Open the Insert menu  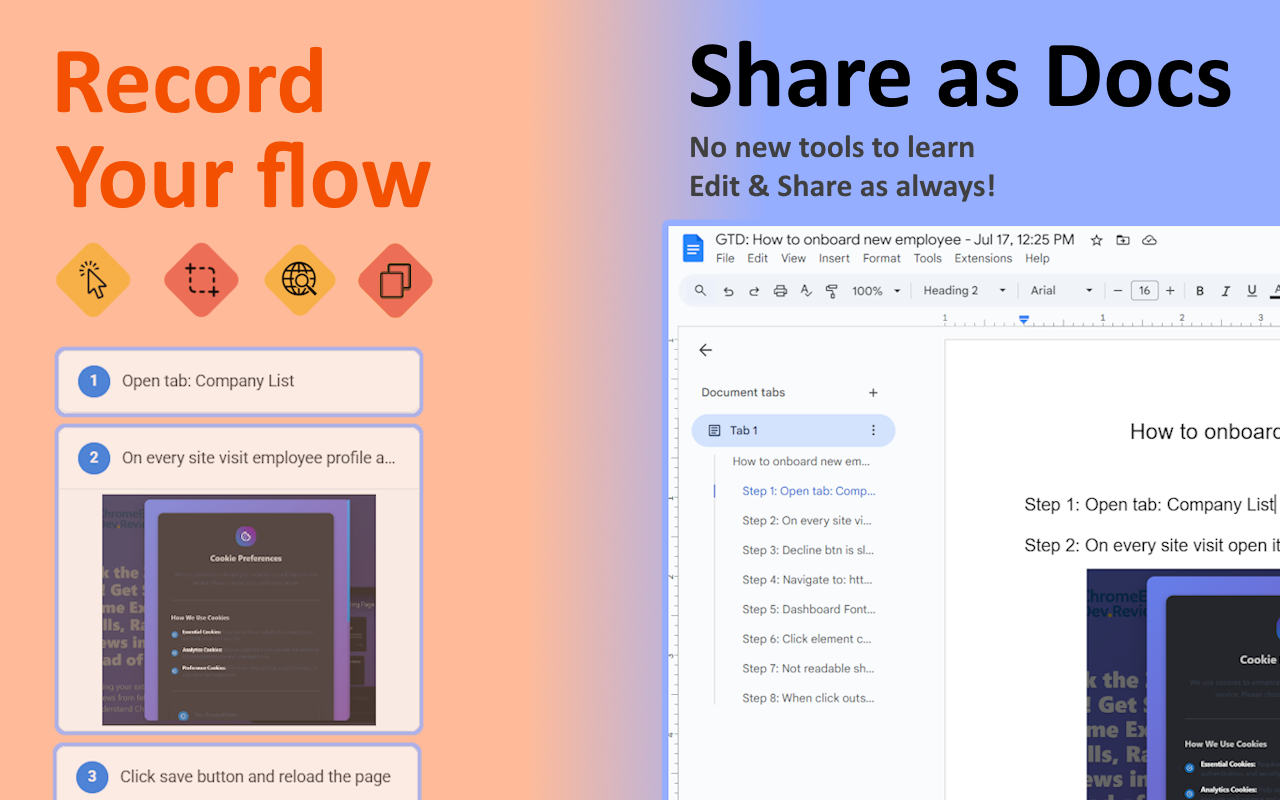coord(834,258)
